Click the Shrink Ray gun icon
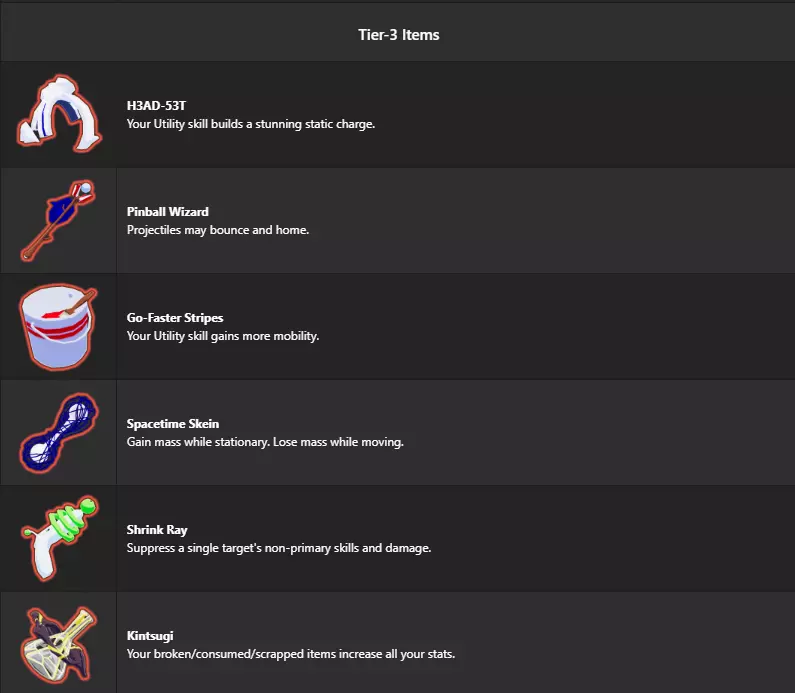Viewport: 795px width, 693px height. click(x=59, y=538)
